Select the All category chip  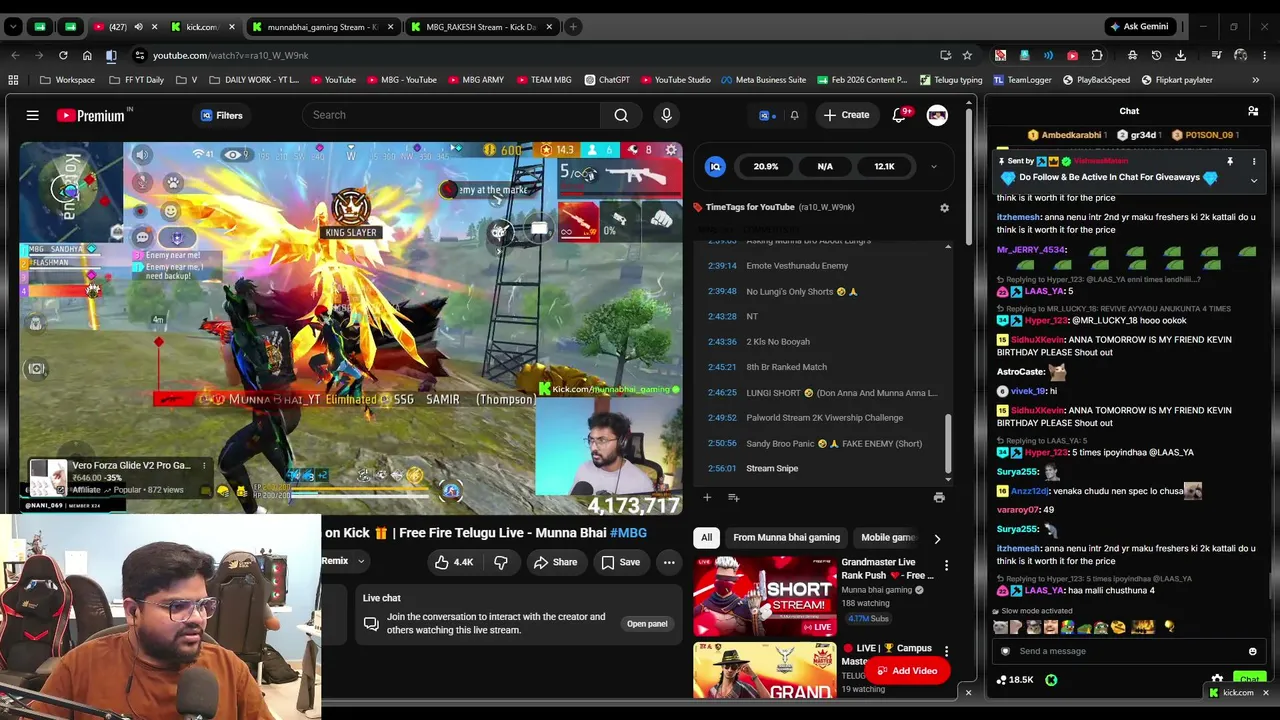[706, 538]
